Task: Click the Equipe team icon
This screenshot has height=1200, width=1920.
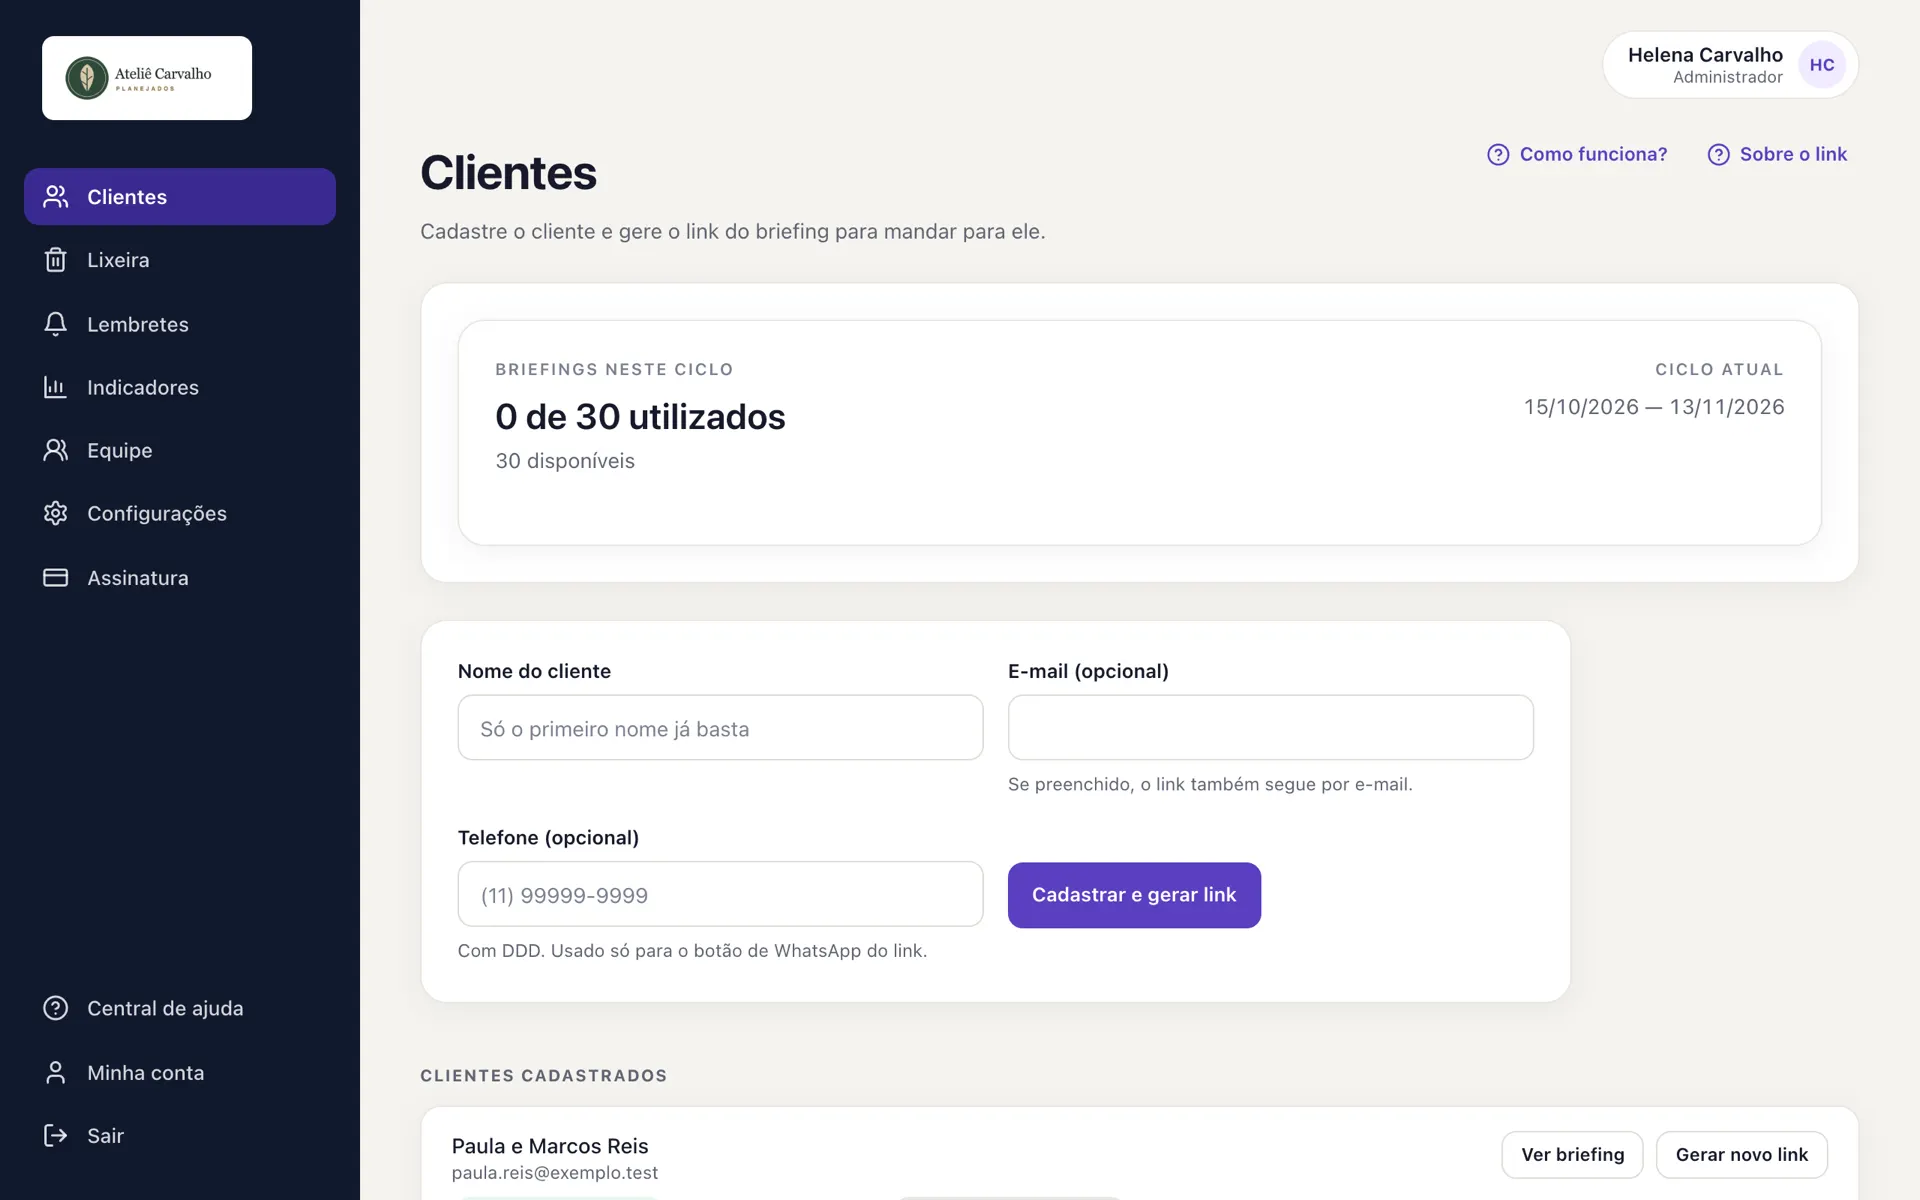Action: click(x=56, y=450)
